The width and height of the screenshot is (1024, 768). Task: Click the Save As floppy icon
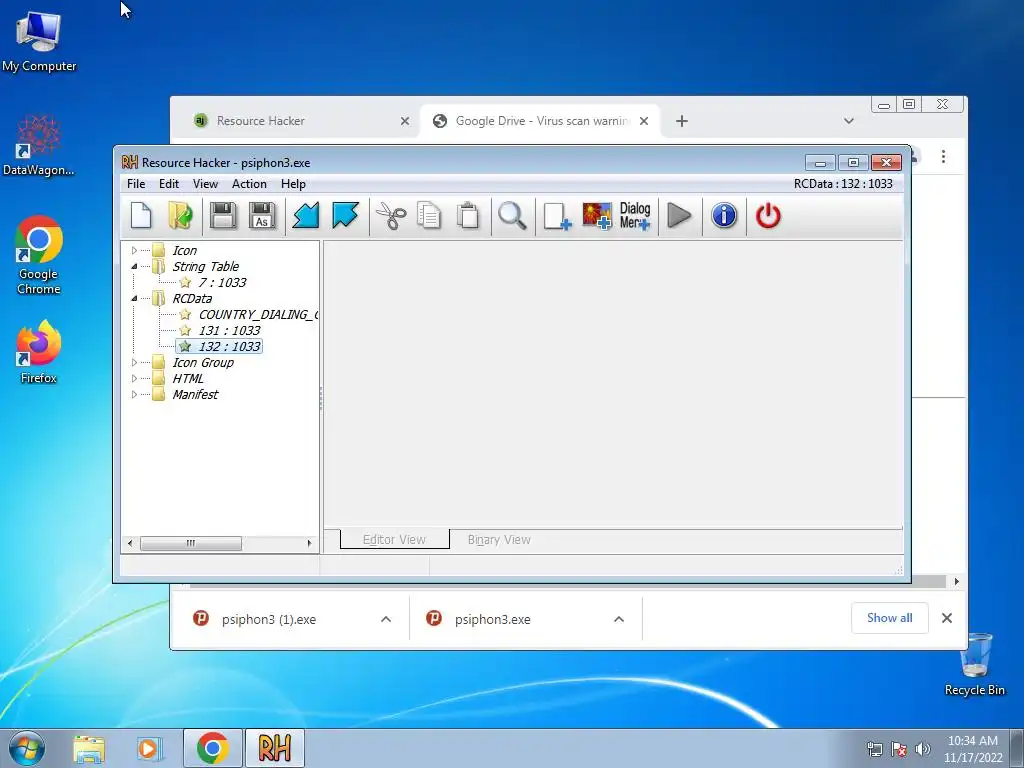click(263, 216)
